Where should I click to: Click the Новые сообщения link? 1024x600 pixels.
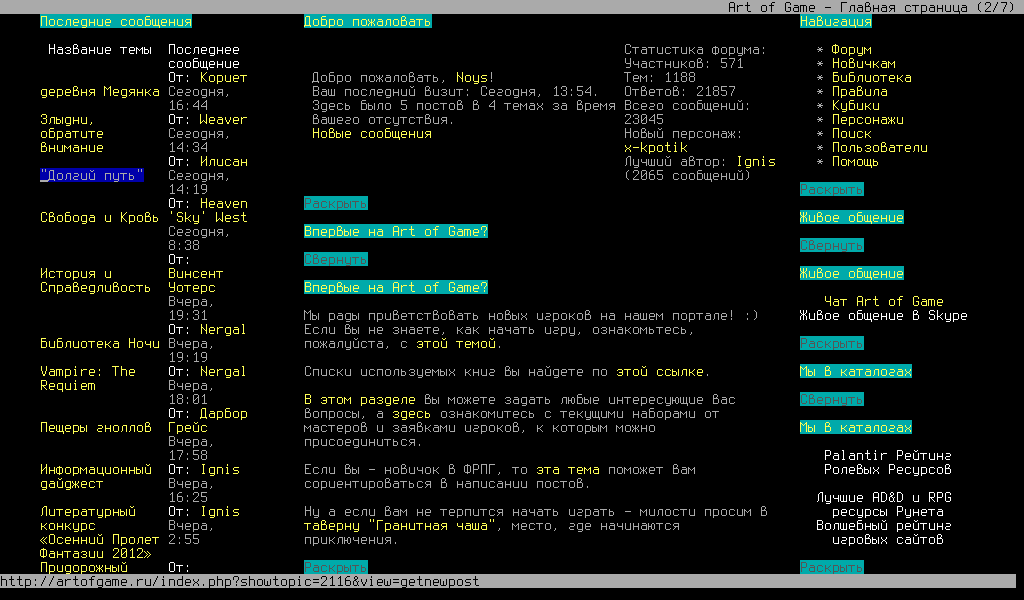tap(371, 133)
